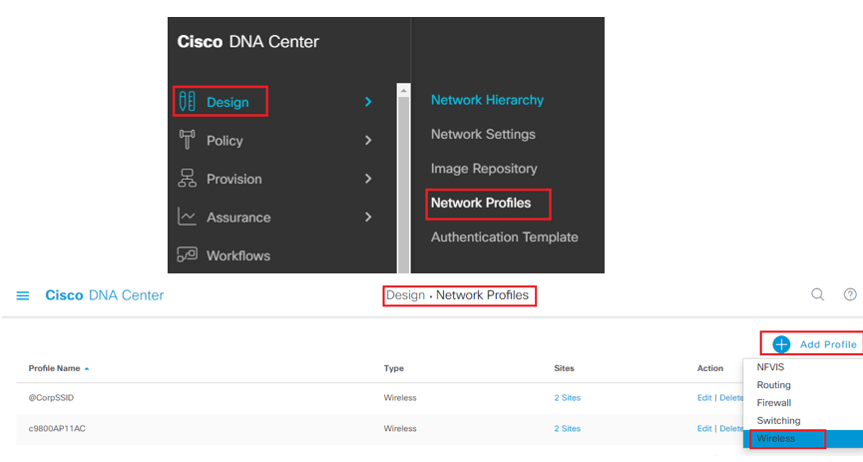Expand the Policy submenu chevron

pyautogui.click(x=368, y=140)
